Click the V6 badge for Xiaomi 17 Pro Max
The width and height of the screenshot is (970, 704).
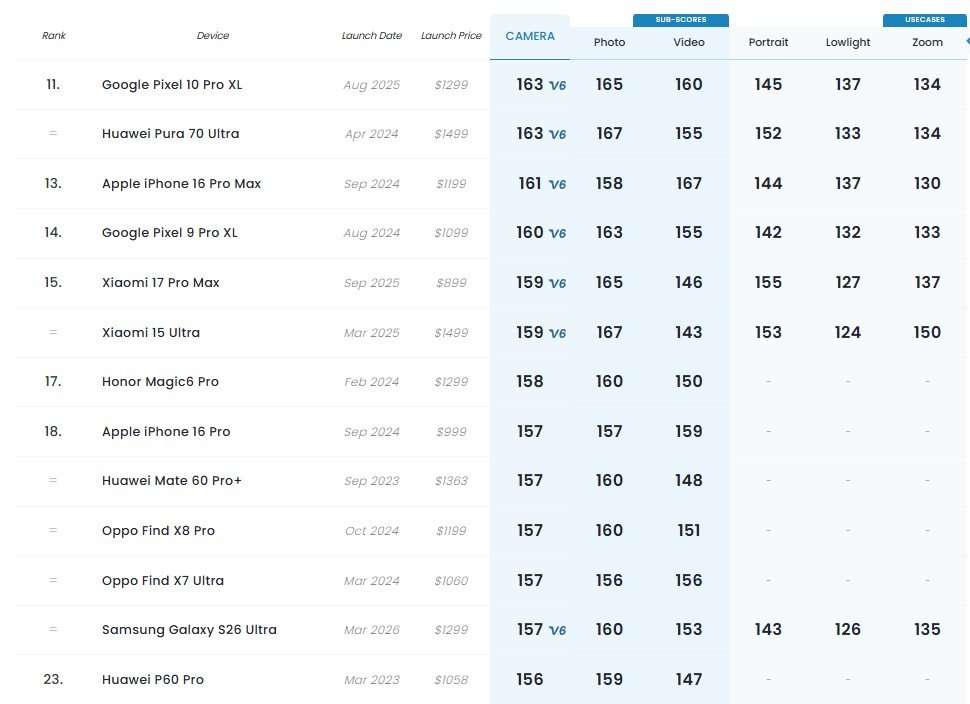(557, 283)
